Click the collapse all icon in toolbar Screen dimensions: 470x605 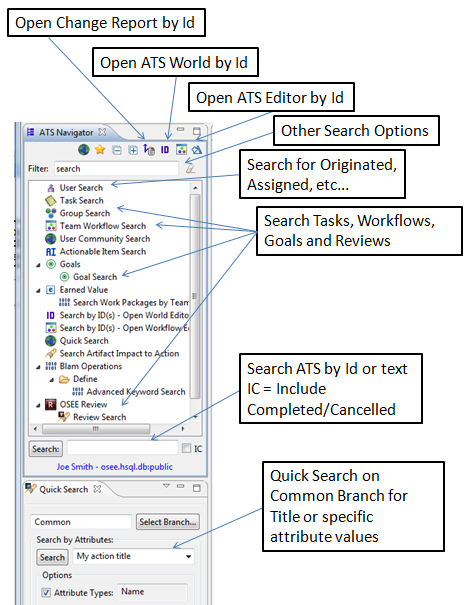[x=117, y=150]
